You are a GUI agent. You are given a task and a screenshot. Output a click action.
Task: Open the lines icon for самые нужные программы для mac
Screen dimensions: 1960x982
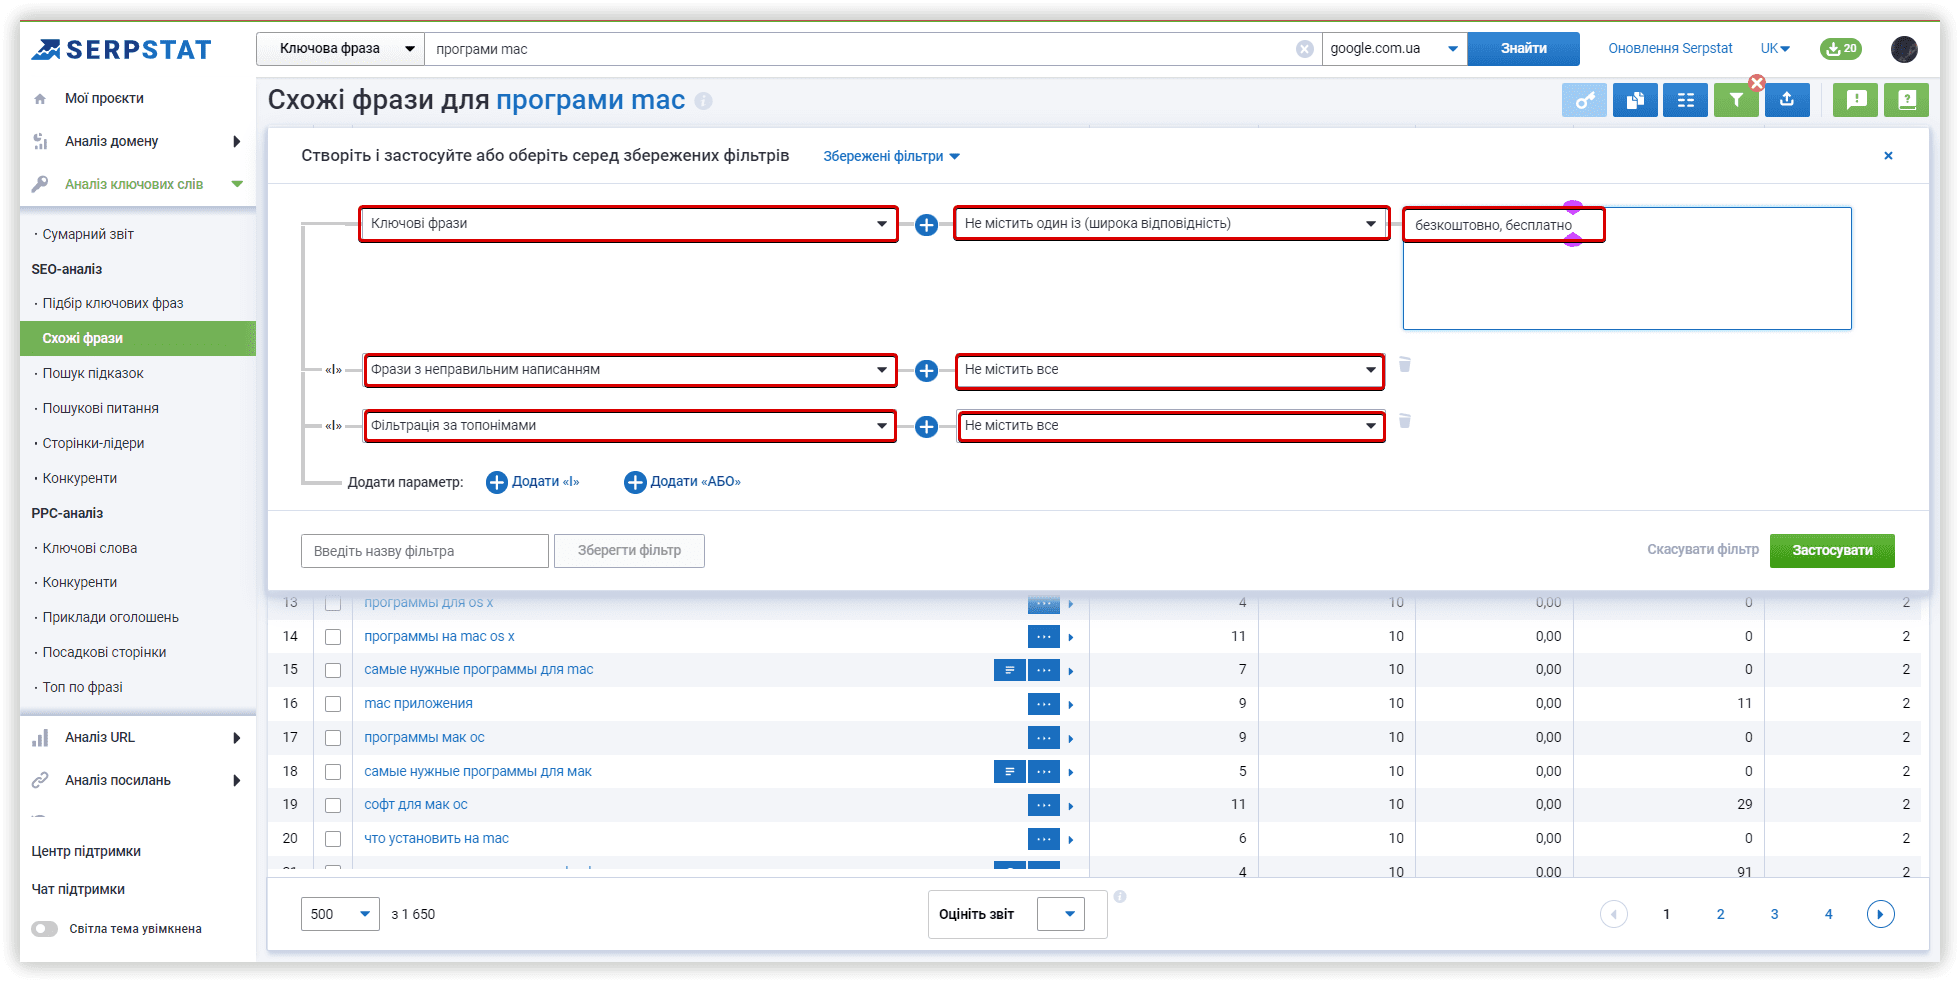[x=1009, y=670]
